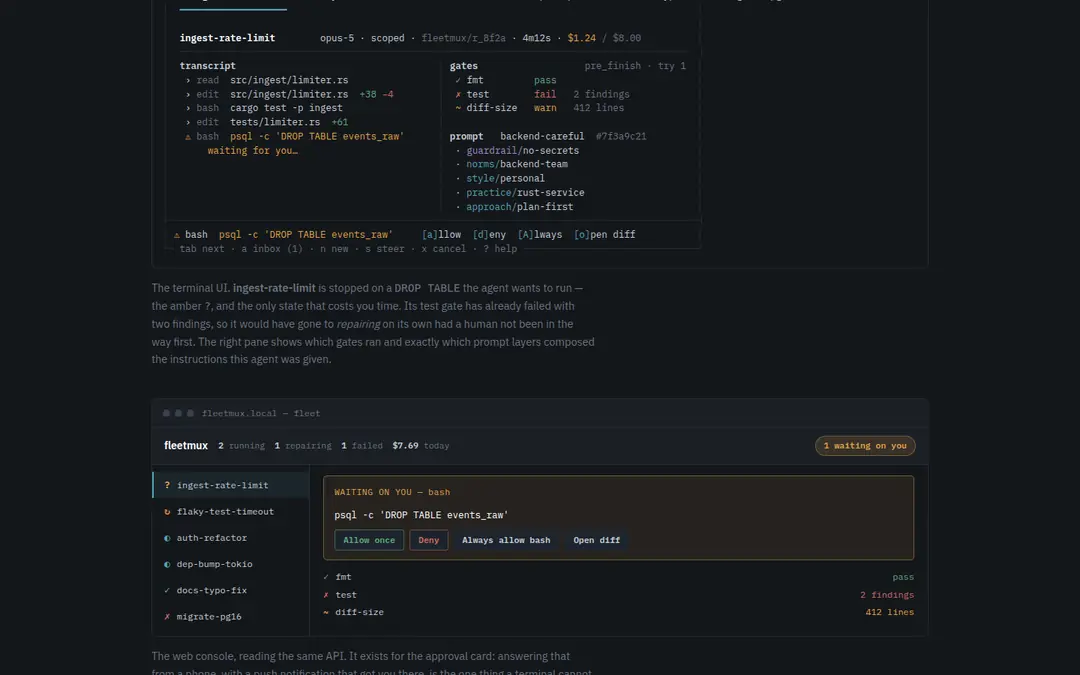This screenshot has height=675, width=1080.
Task: Click the '$7.69 today' spend total
Action: point(421,446)
